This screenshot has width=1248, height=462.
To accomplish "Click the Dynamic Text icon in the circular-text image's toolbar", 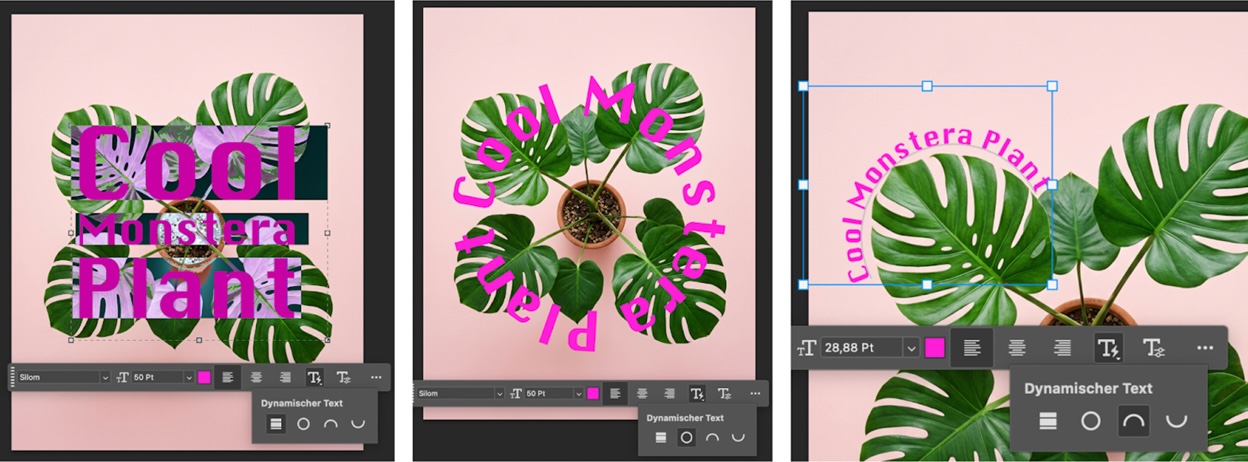I will (697, 393).
